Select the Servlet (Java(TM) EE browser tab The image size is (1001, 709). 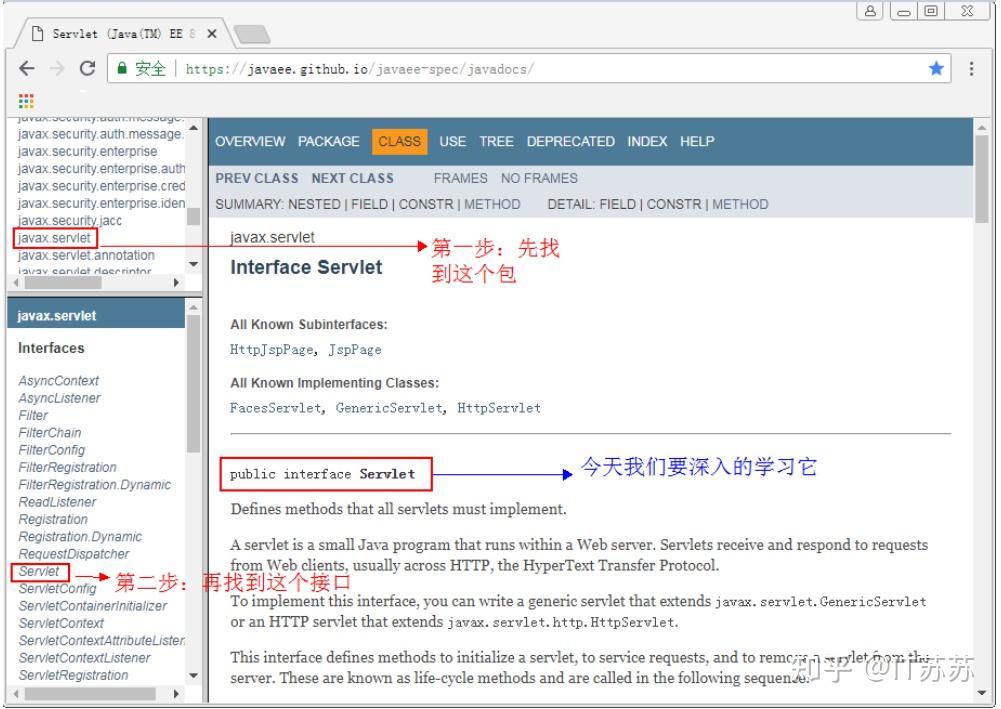click(110, 32)
